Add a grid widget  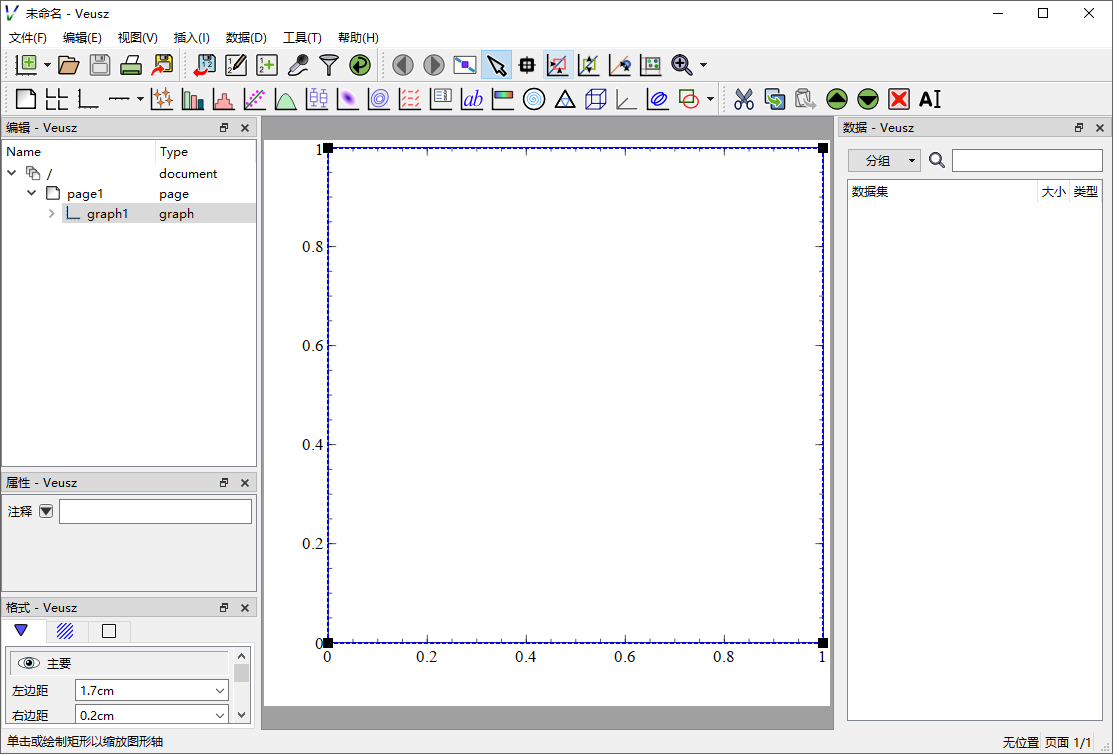(x=57, y=99)
